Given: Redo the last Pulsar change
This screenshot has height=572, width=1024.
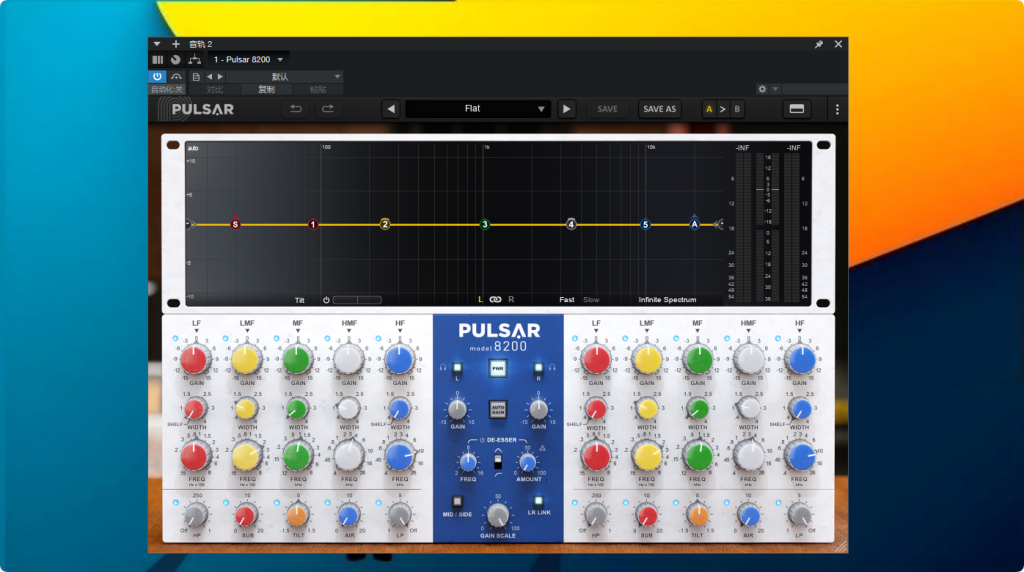Looking at the screenshot, I should 328,109.
